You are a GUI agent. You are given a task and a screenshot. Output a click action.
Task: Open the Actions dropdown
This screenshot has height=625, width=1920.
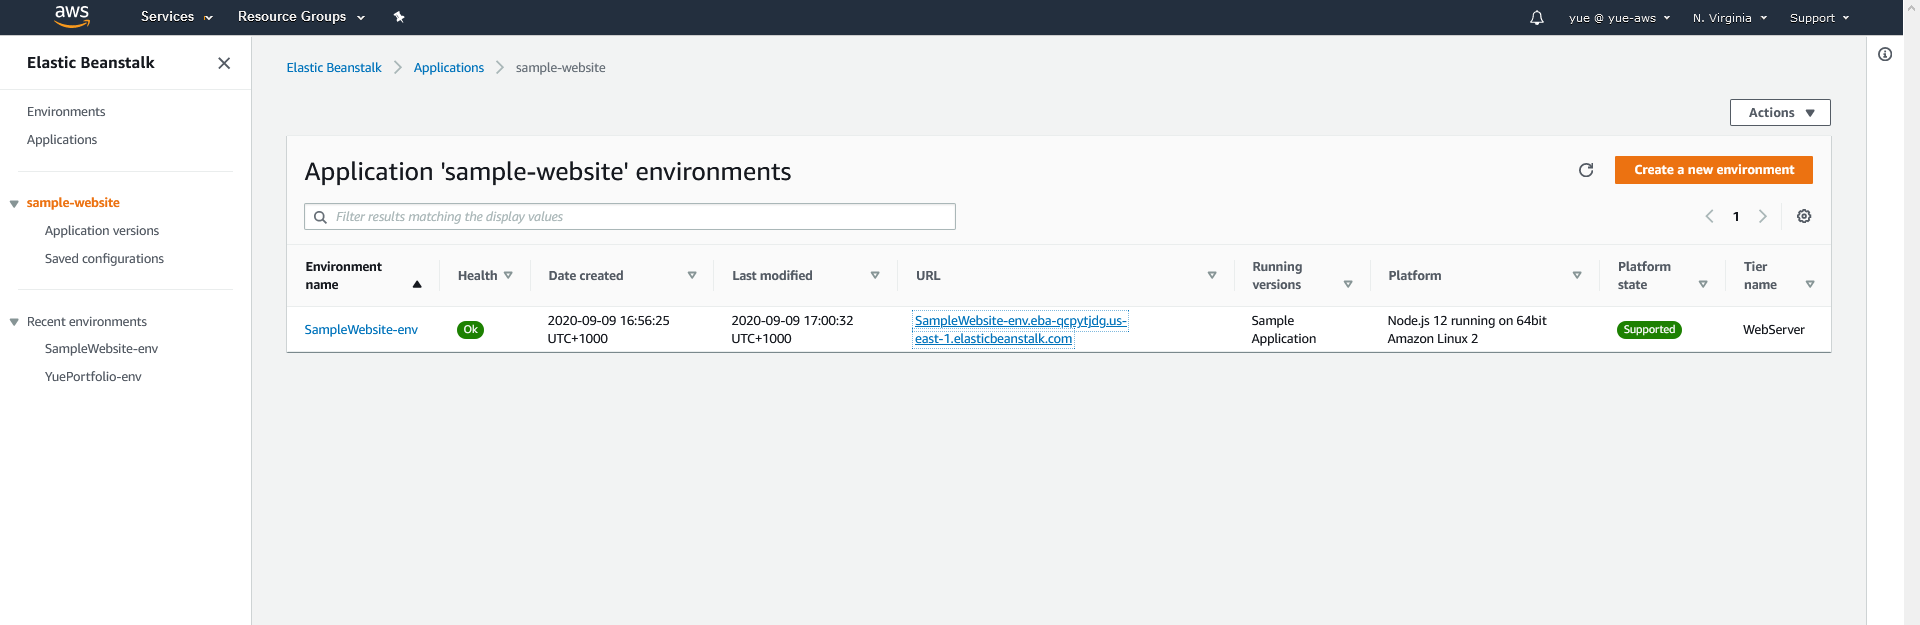(x=1780, y=113)
